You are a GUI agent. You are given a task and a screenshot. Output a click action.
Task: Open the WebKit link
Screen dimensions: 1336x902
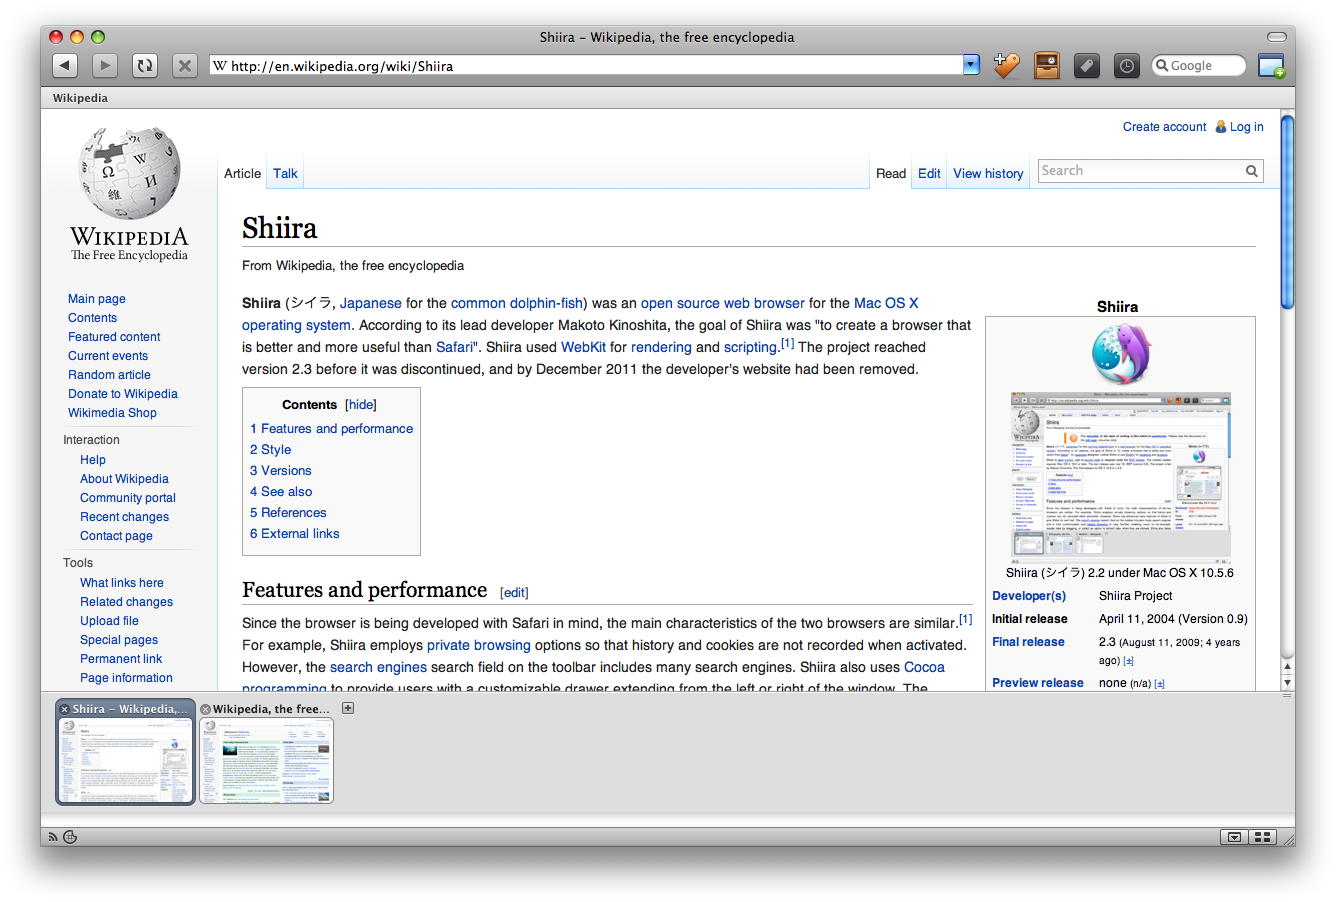click(583, 347)
